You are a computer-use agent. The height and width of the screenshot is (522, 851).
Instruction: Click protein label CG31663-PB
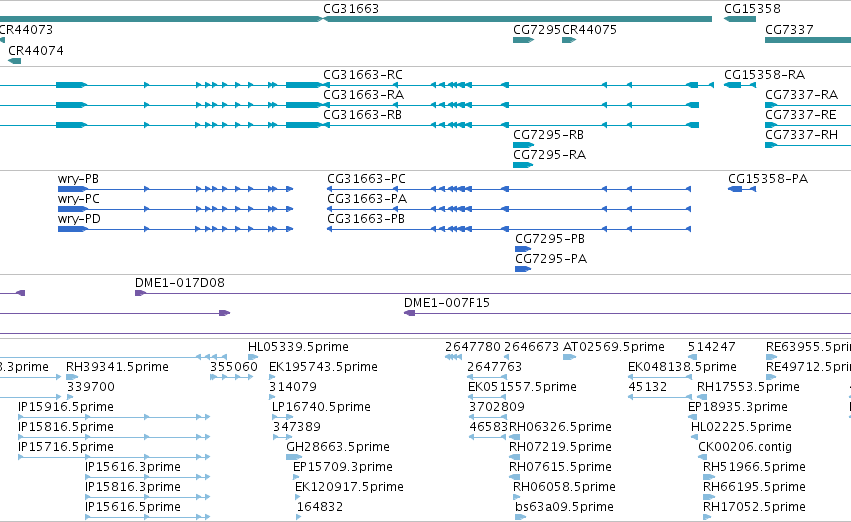click(x=365, y=219)
